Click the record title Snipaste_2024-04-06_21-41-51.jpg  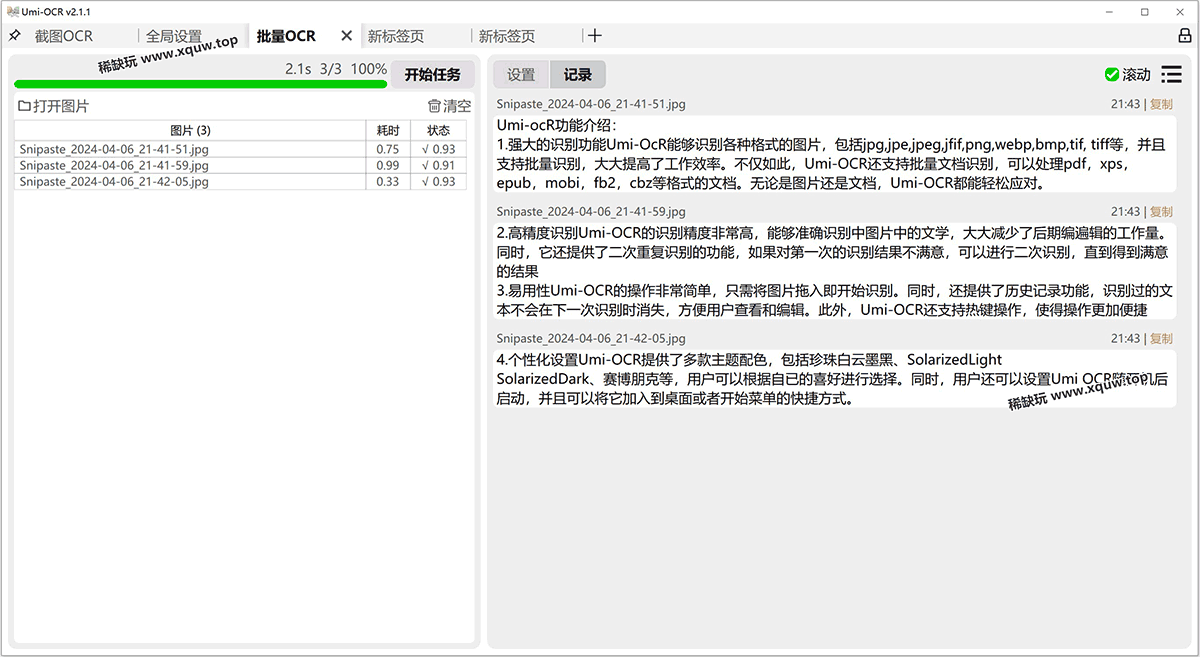point(591,104)
